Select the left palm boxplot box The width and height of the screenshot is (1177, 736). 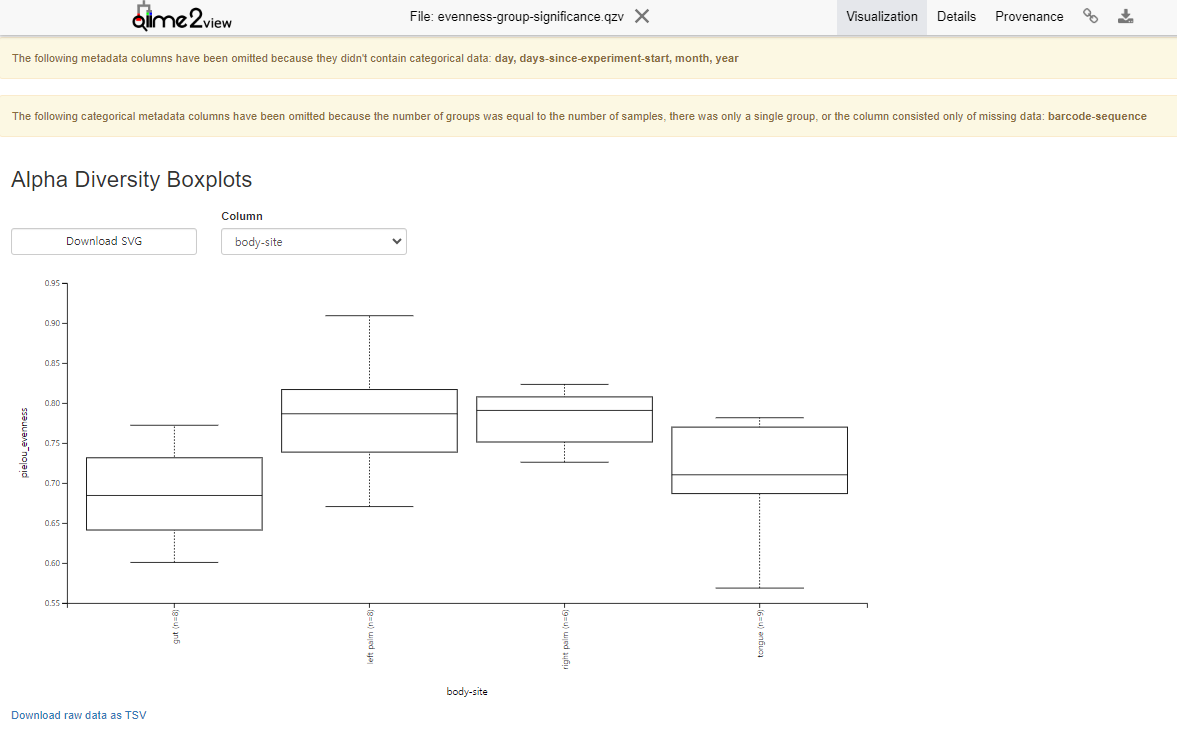[x=369, y=421]
